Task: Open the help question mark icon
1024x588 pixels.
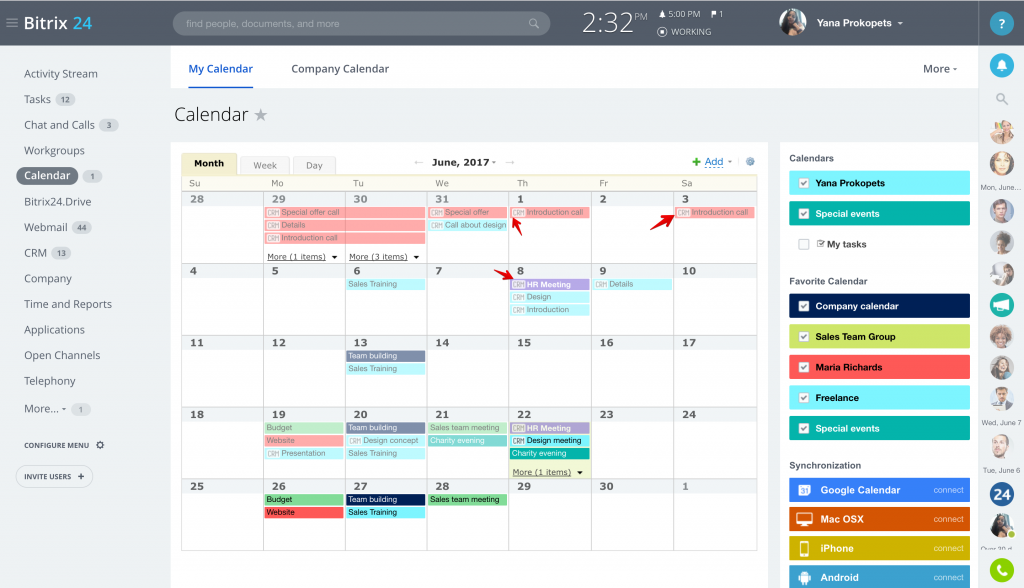Action: pyautogui.click(x=1001, y=24)
